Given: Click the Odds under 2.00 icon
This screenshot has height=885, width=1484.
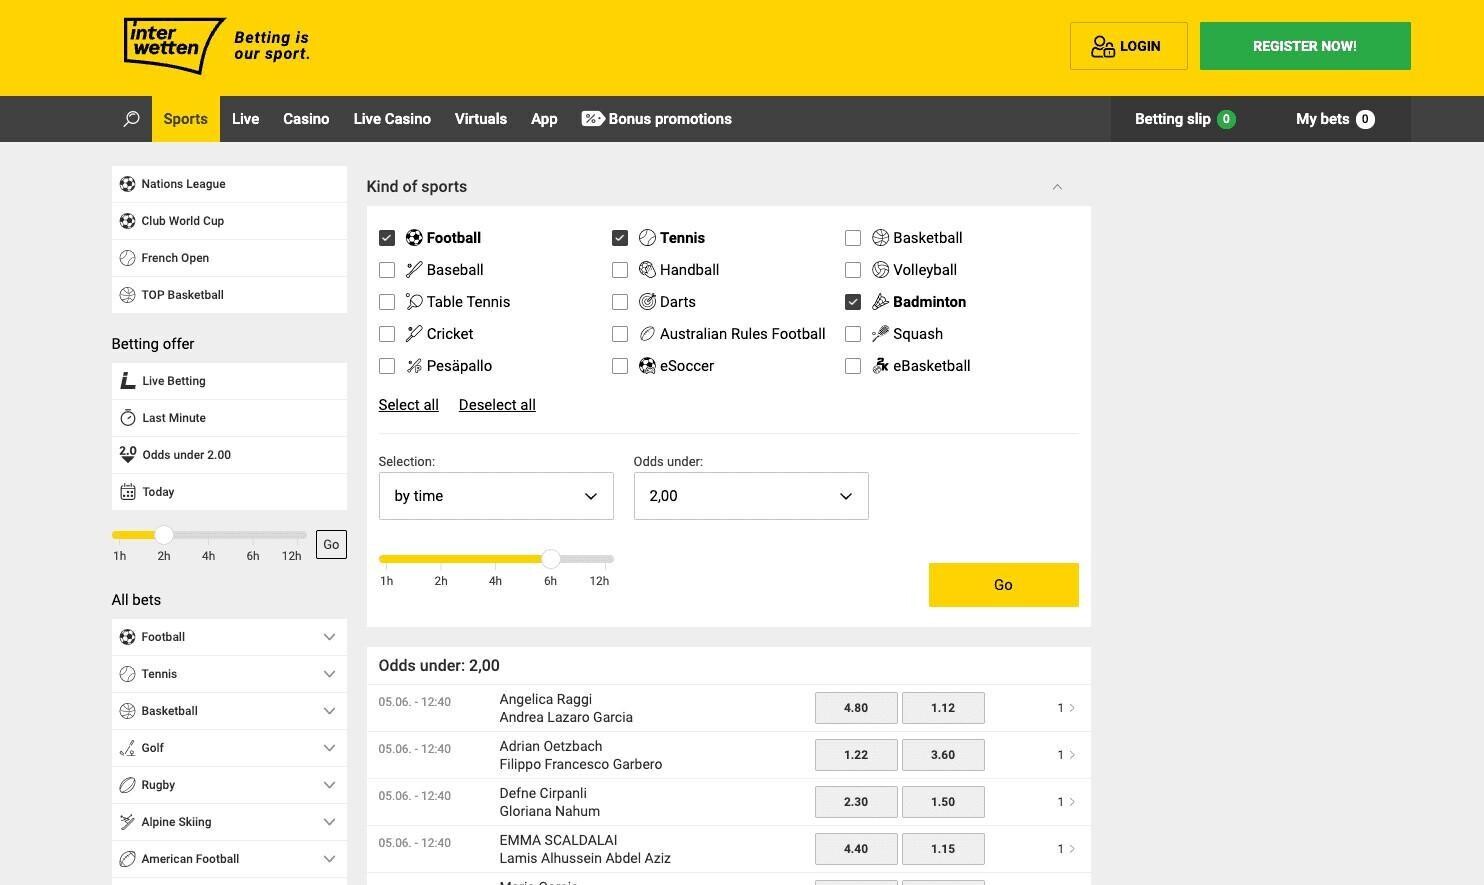Looking at the screenshot, I should pyautogui.click(x=127, y=455).
